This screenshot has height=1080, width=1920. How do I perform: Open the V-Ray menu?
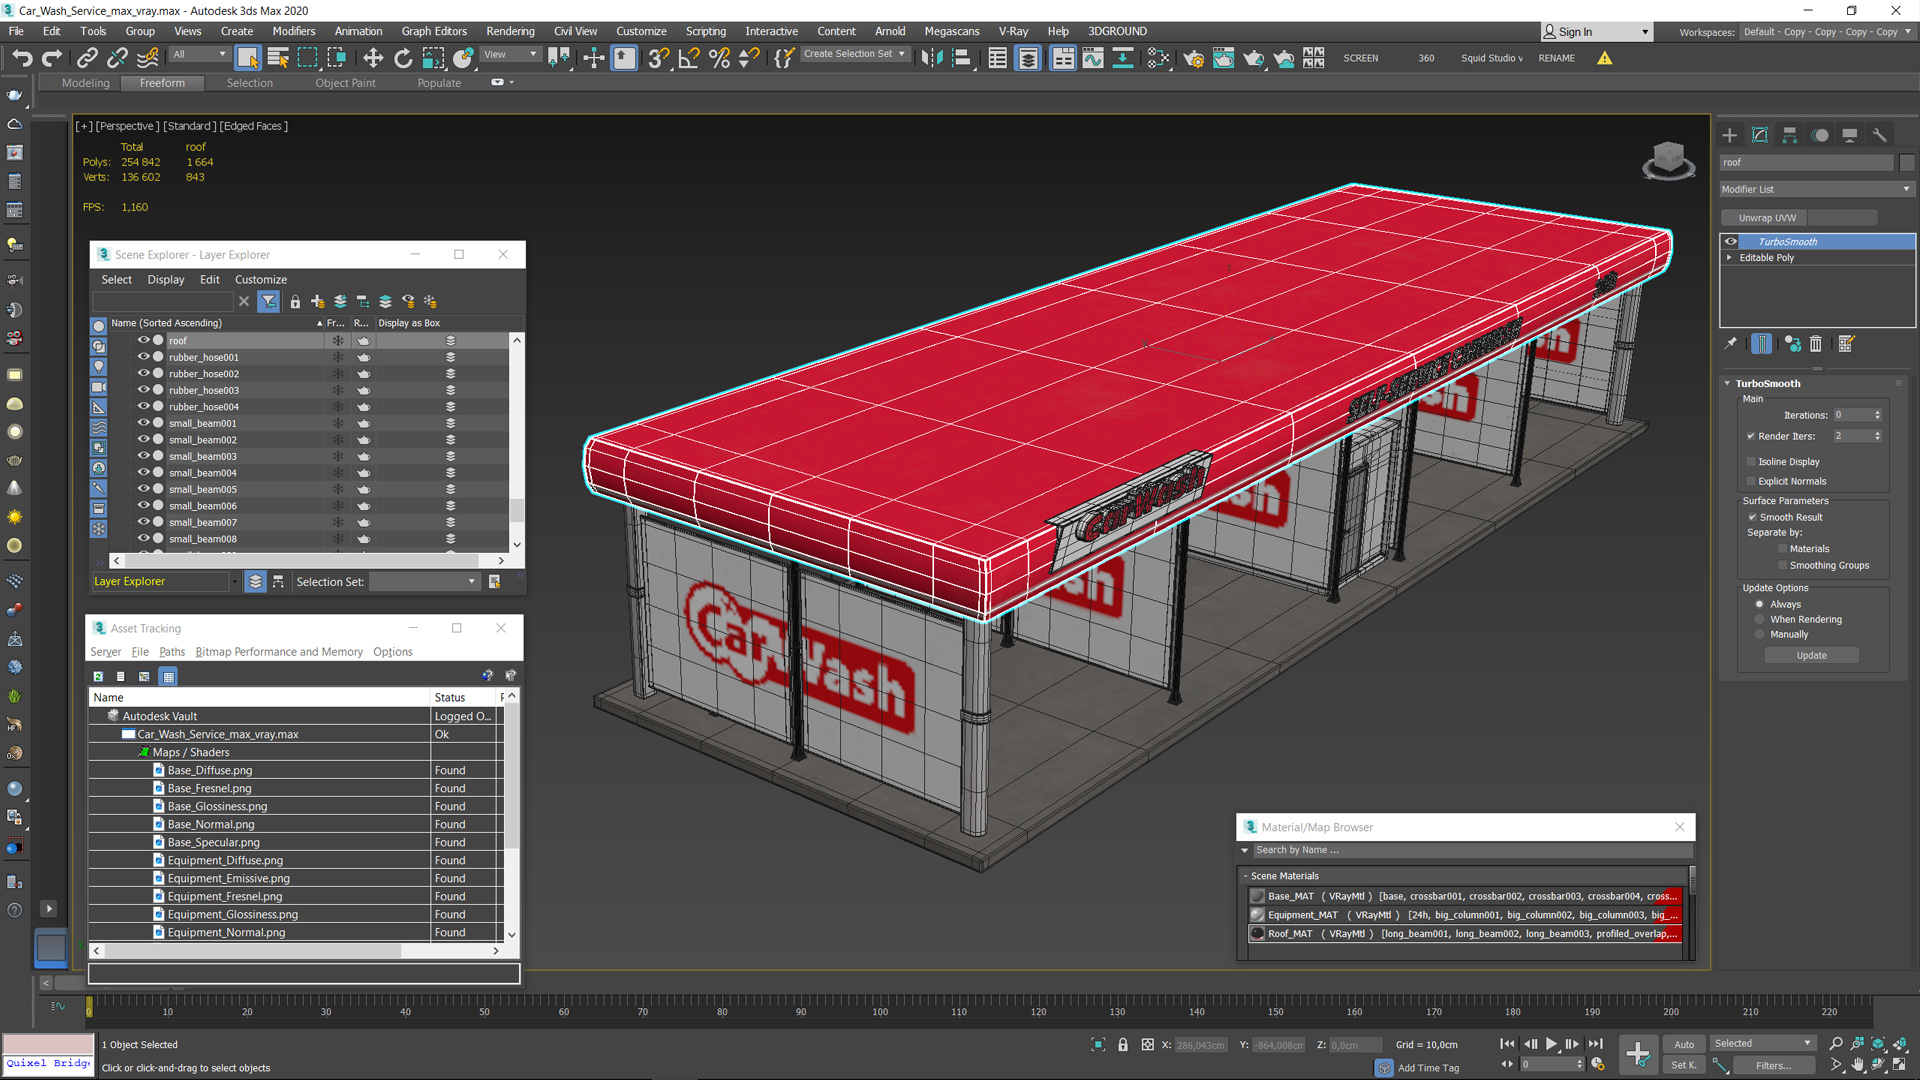point(1013,31)
